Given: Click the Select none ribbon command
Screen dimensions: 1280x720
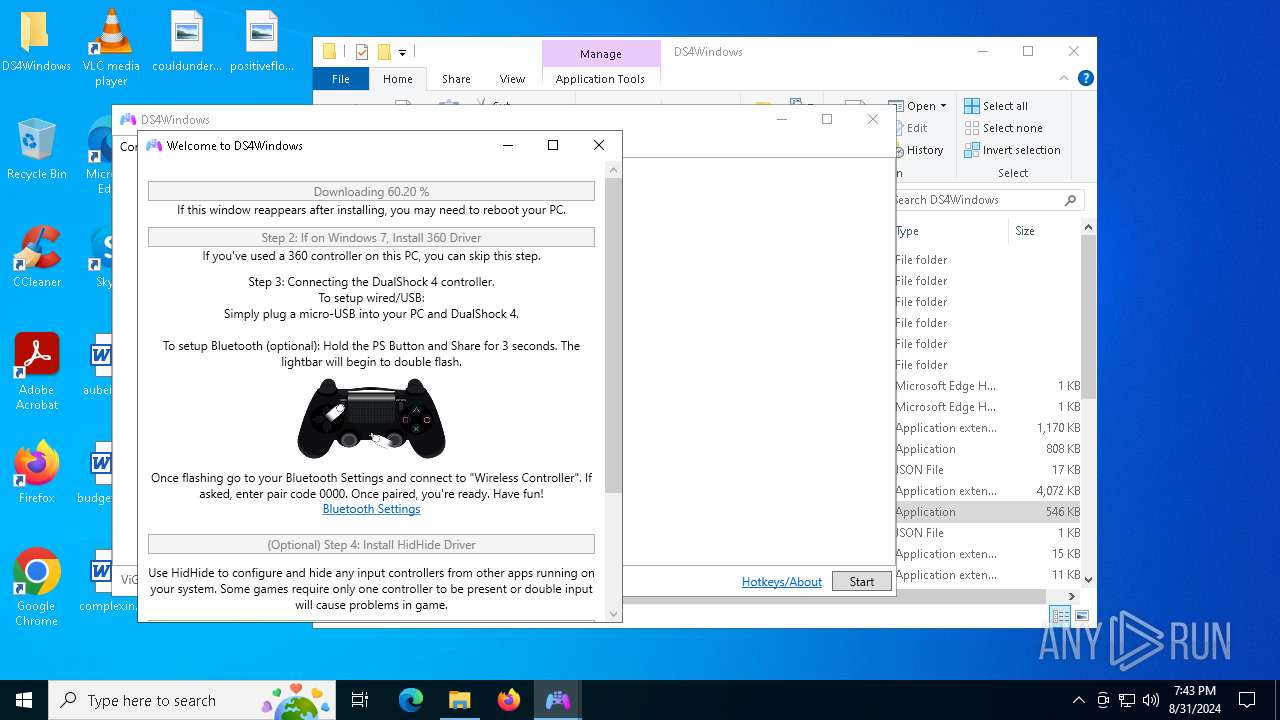Looking at the screenshot, I should 1003,128.
